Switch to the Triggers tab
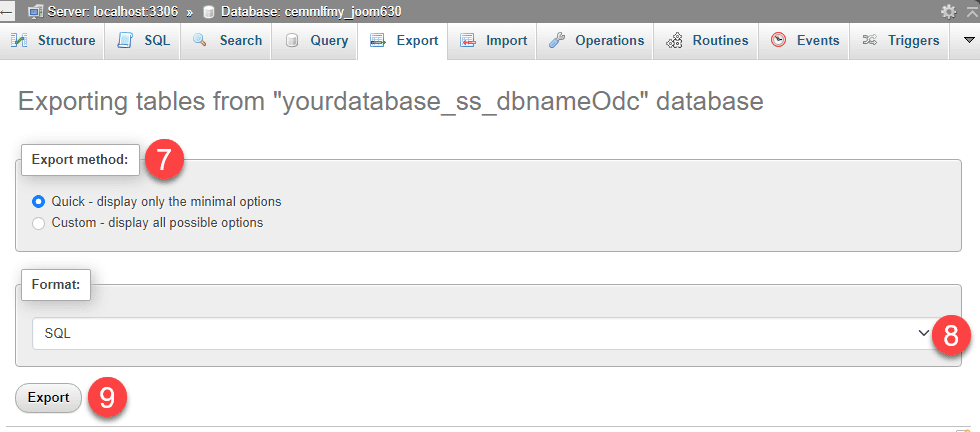Screen dimensions: 980x432 (x=901, y=41)
